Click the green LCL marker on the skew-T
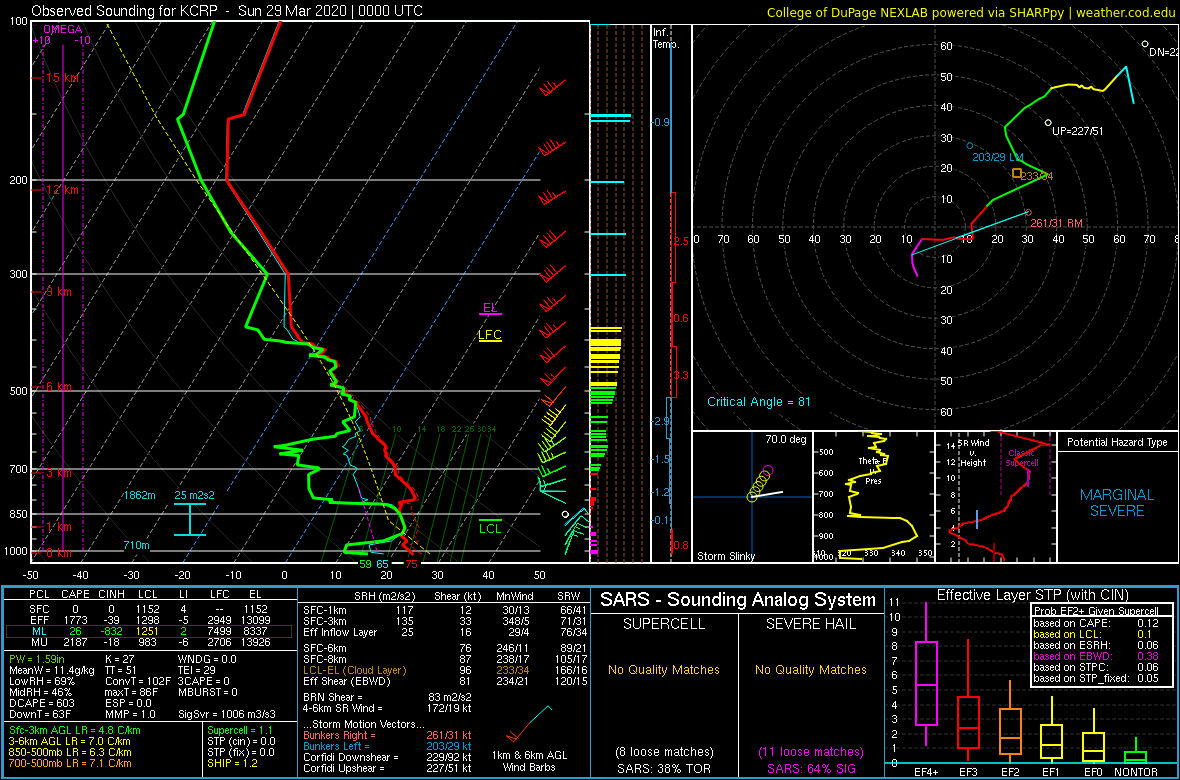Image resolution: width=1180 pixels, height=780 pixels. coord(490,526)
